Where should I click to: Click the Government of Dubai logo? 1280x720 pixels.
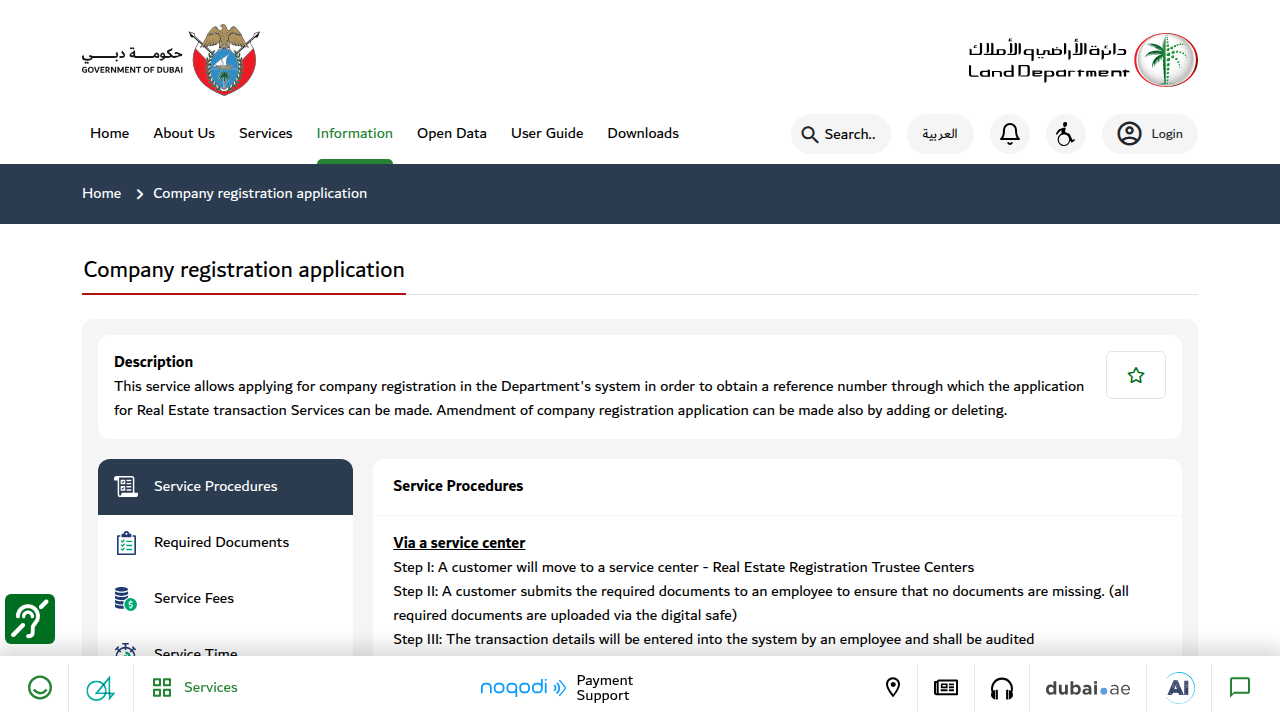click(x=171, y=60)
